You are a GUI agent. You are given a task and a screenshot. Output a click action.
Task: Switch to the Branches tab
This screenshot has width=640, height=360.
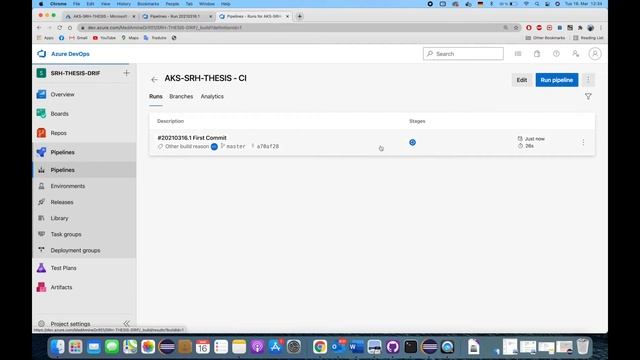(181, 97)
